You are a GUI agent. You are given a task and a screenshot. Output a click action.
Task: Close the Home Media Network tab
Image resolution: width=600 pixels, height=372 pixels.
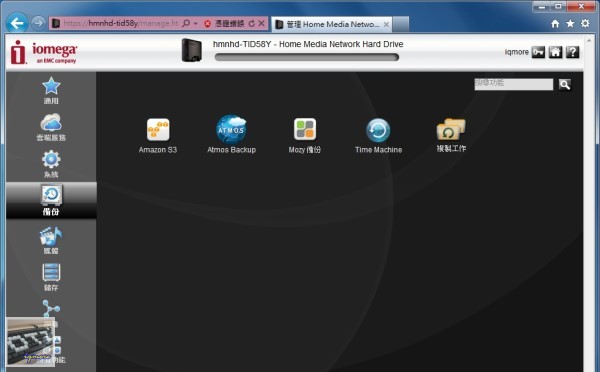(386, 24)
